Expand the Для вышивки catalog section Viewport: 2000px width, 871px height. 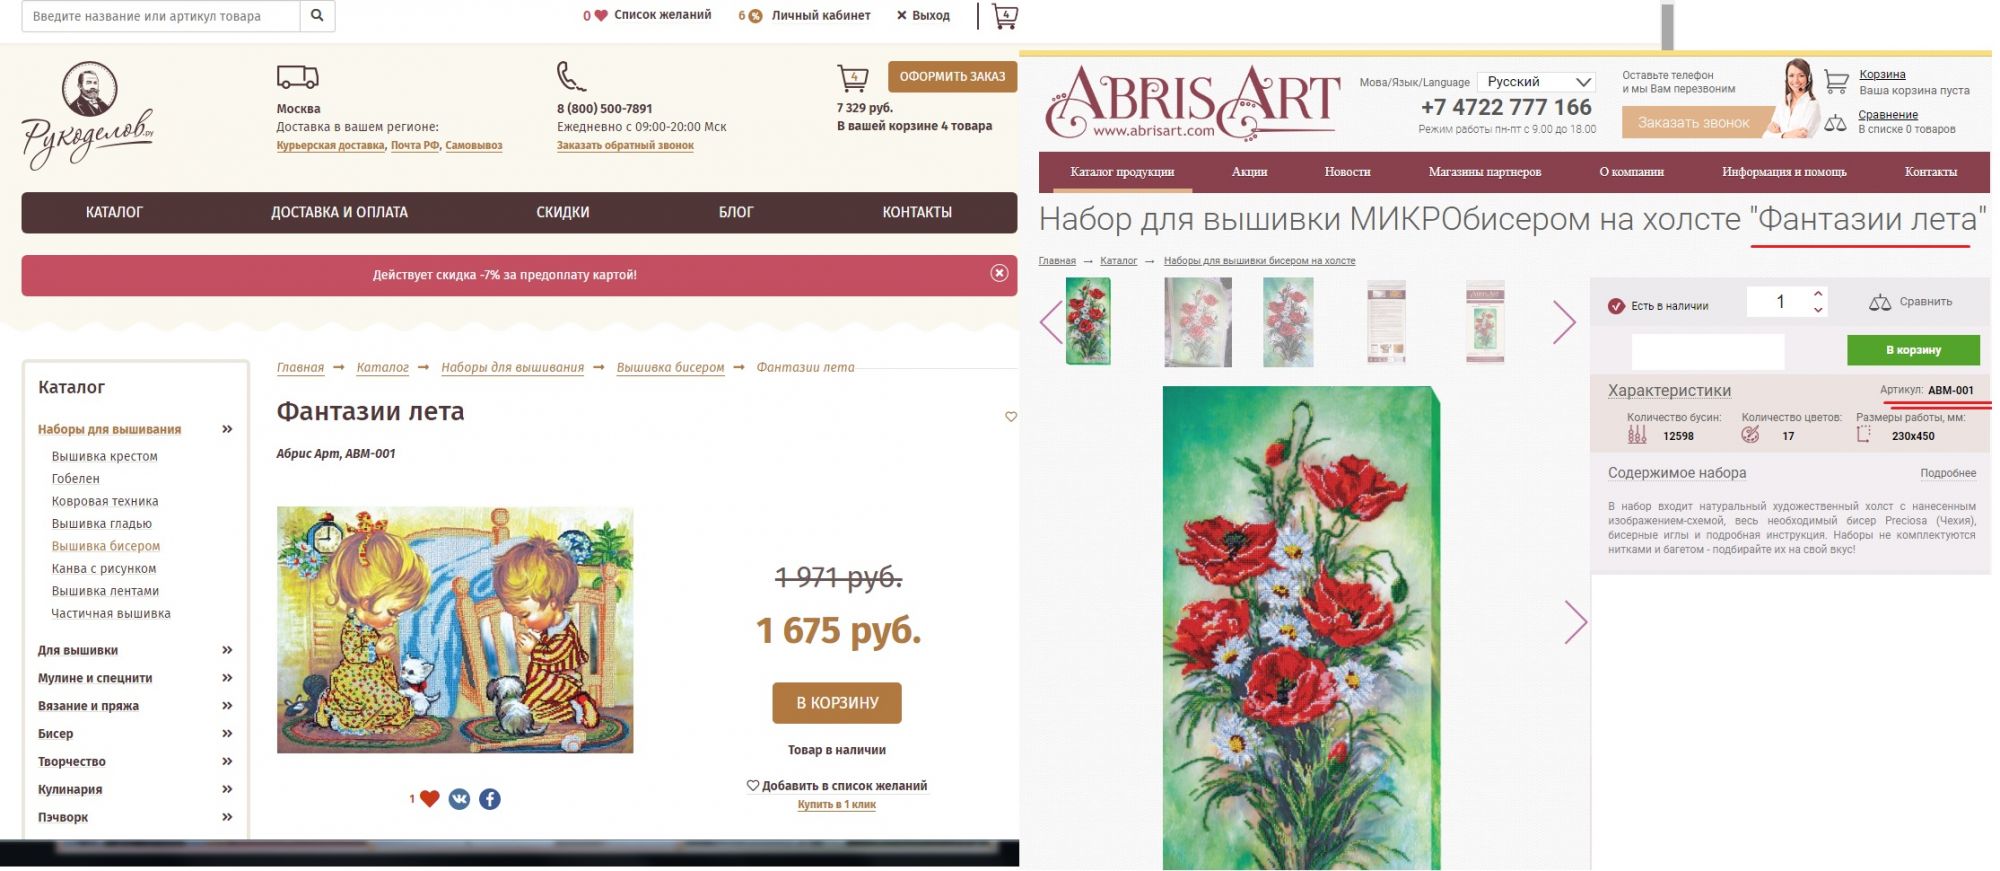[x=227, y=650]
